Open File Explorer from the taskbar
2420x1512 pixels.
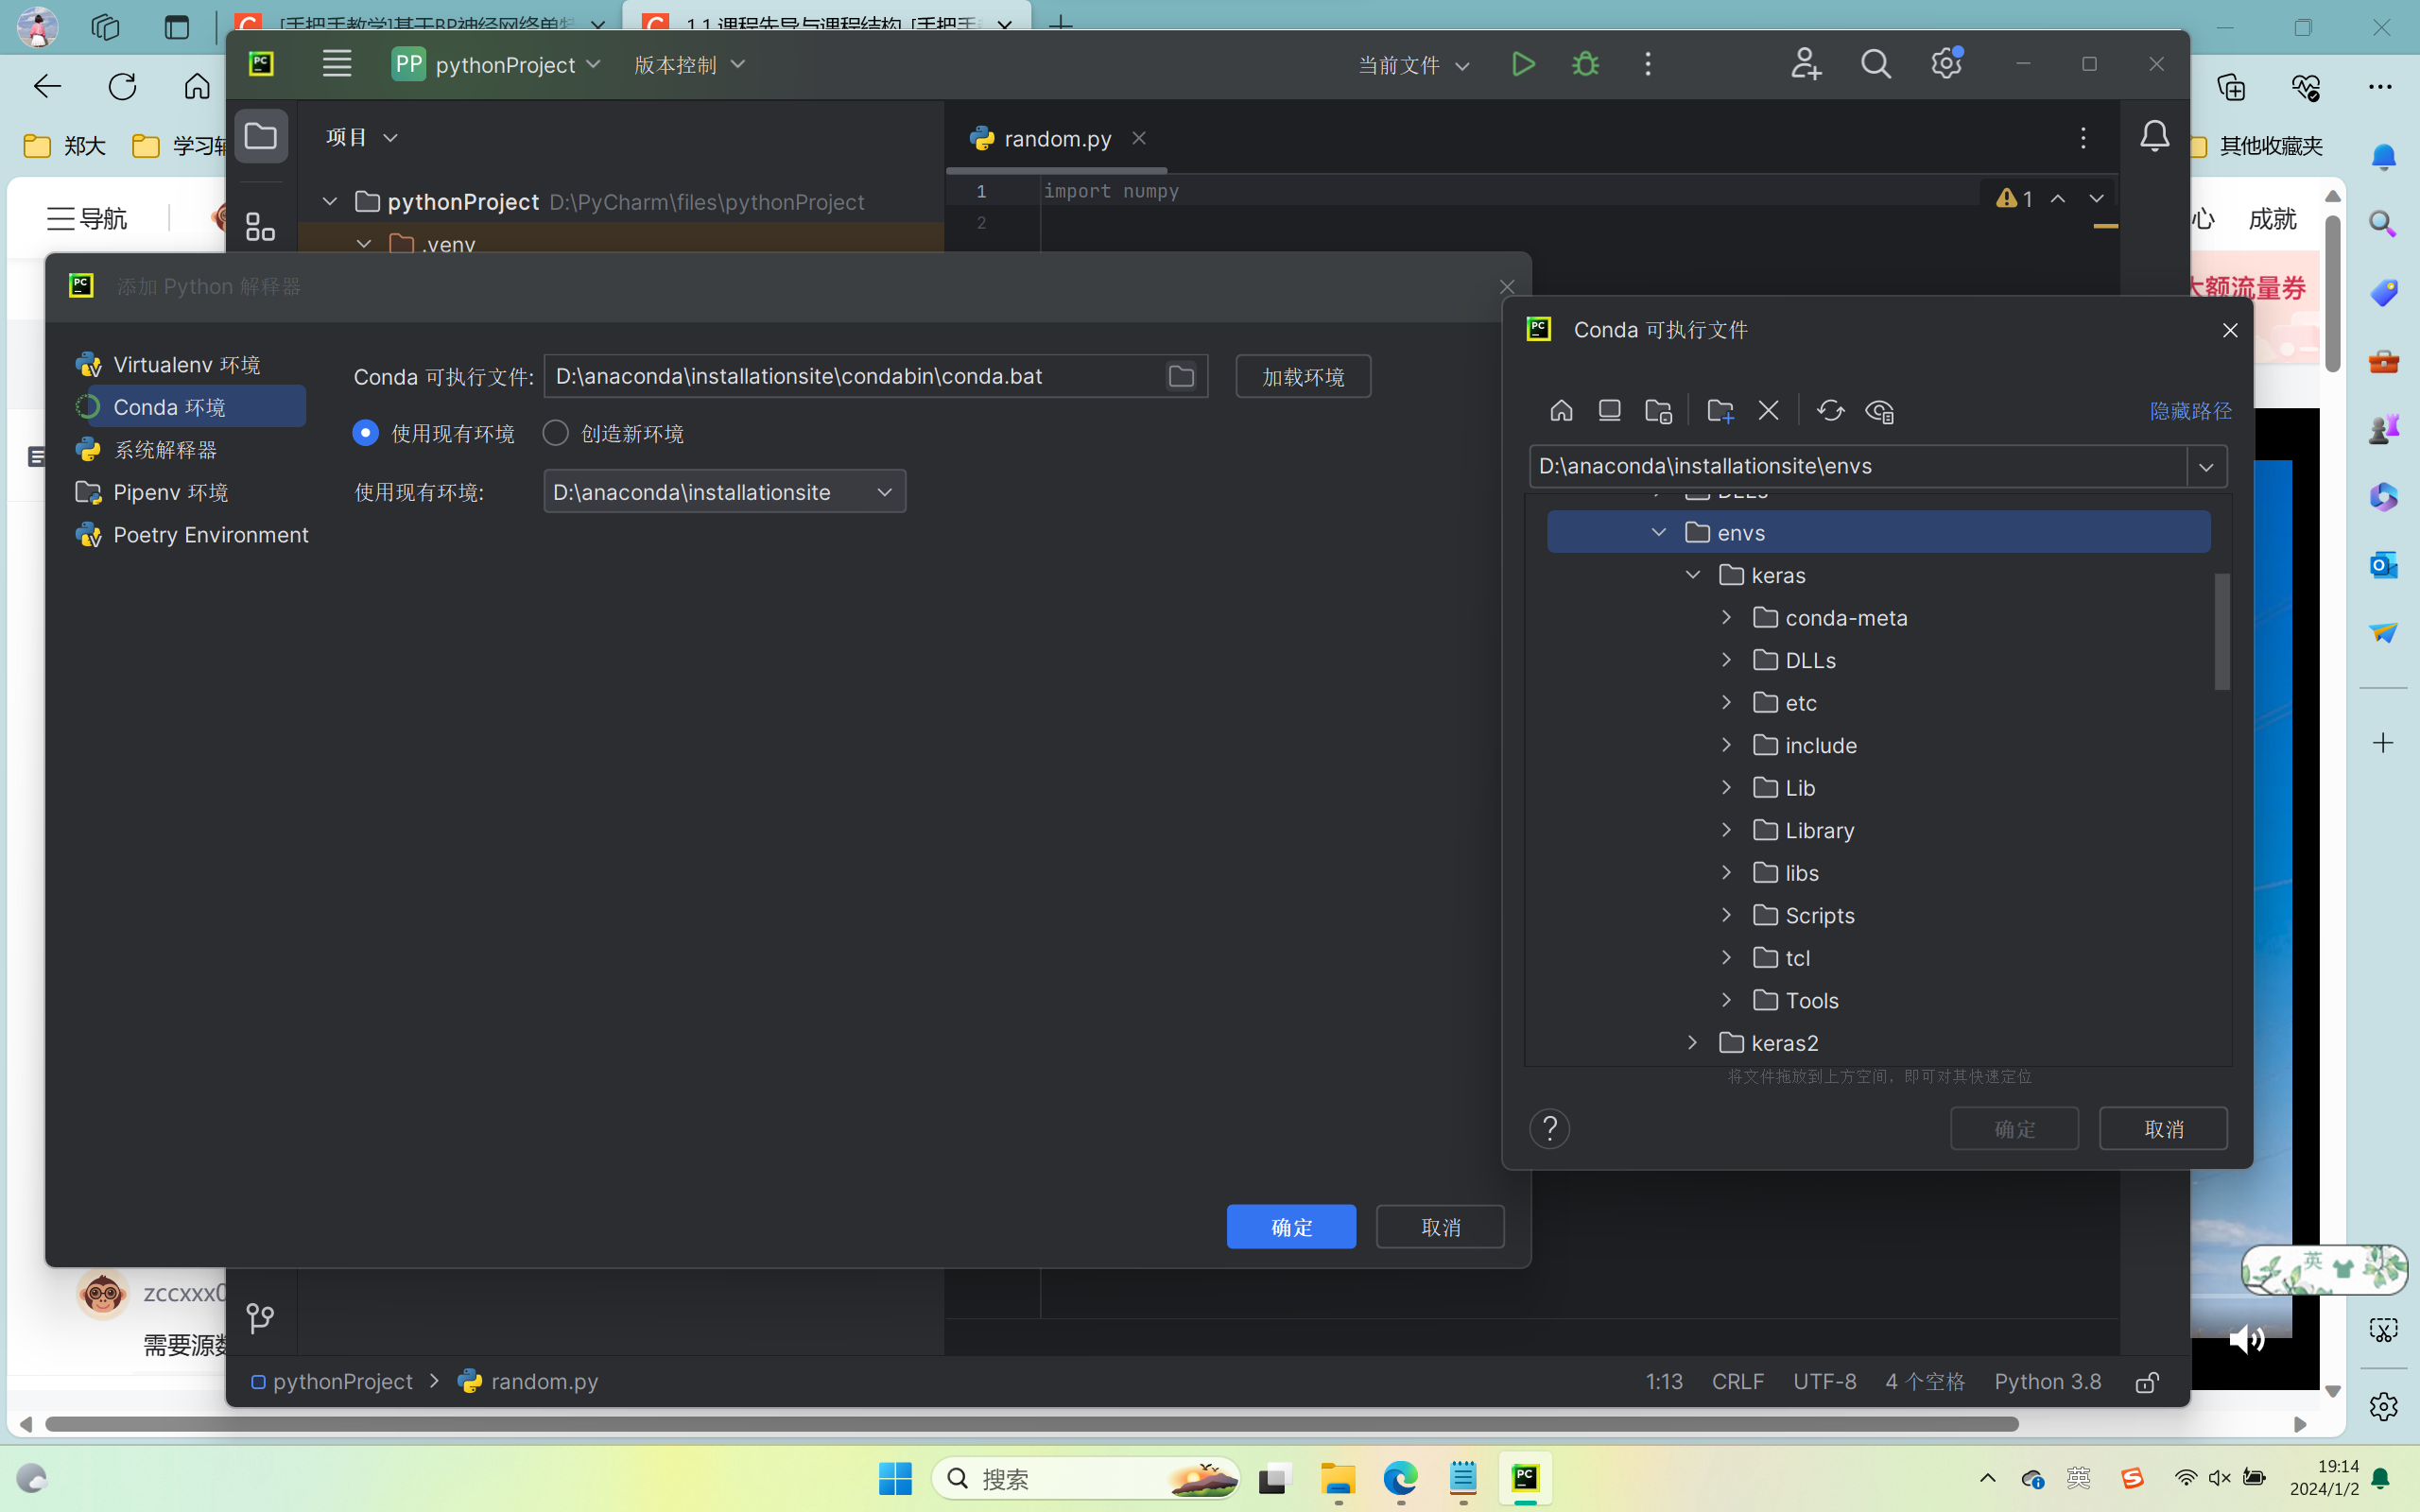tap(1338, 1478)
